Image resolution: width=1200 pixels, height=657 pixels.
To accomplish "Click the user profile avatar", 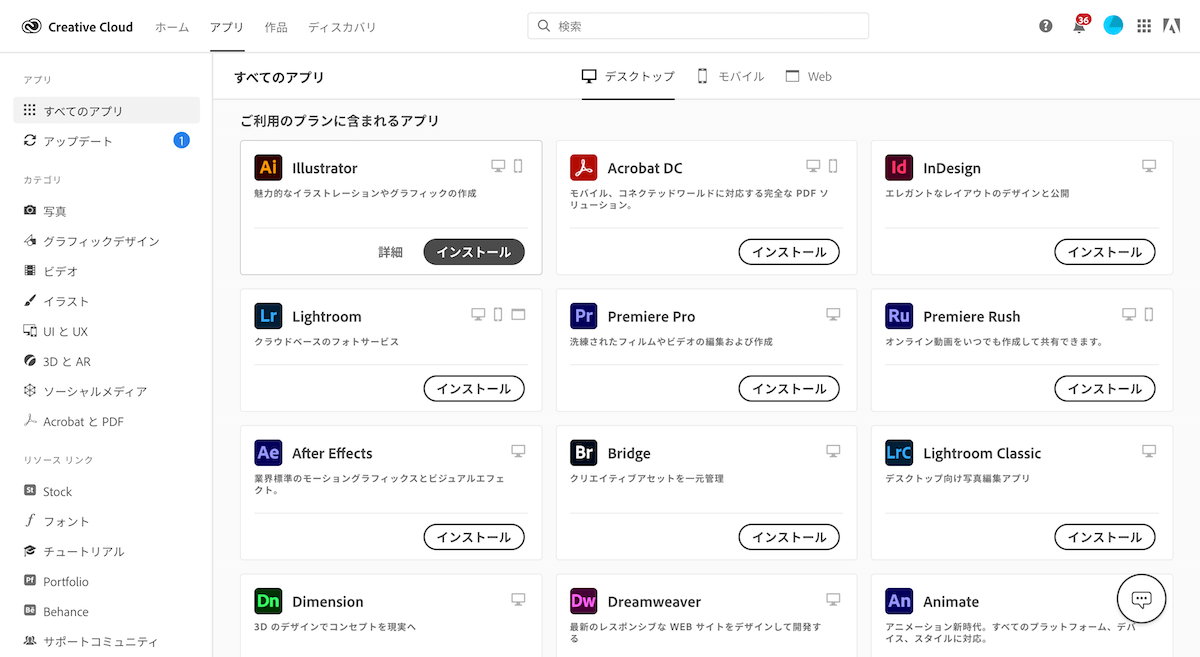I will pyautogui.click(x=1113, y=26).
